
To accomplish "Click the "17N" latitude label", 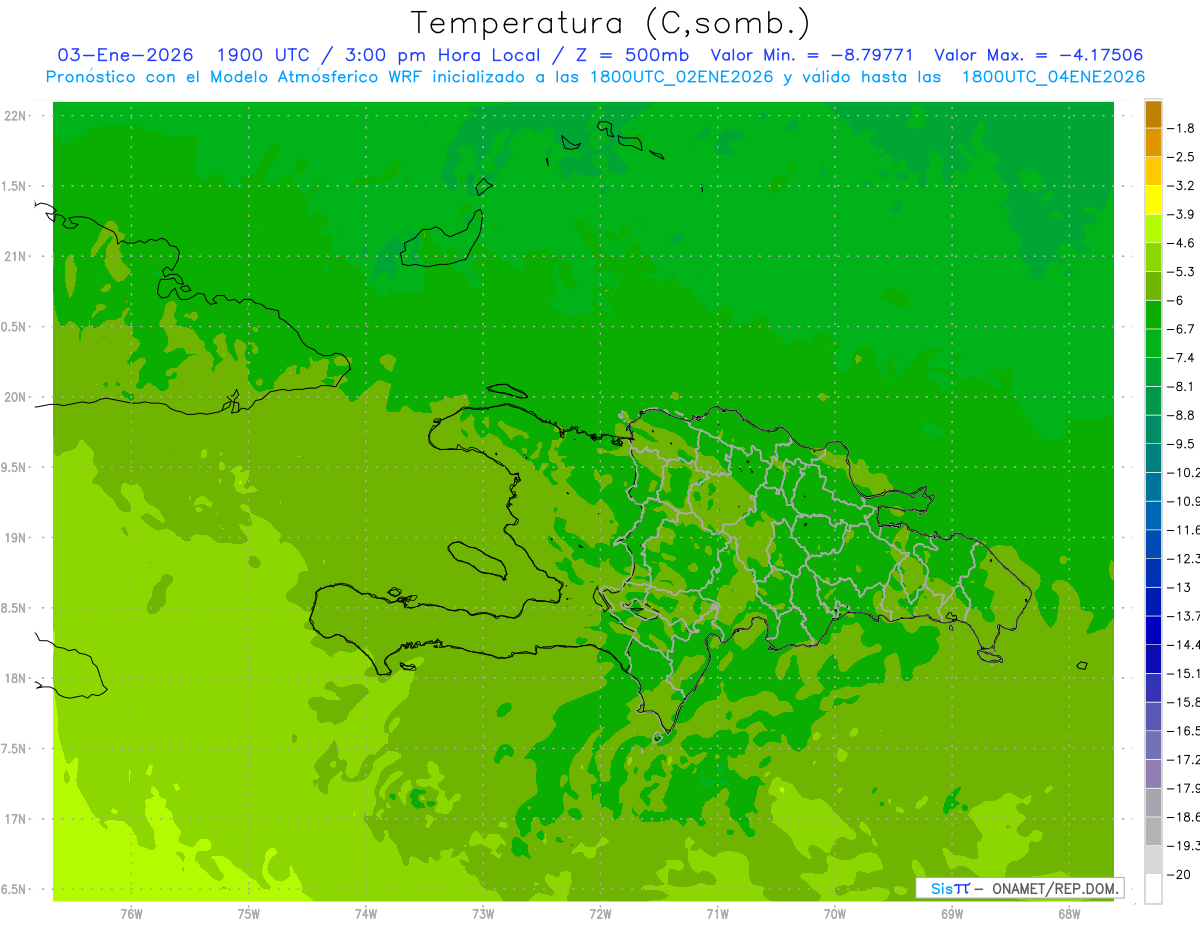I will click(x=14, y=819).
